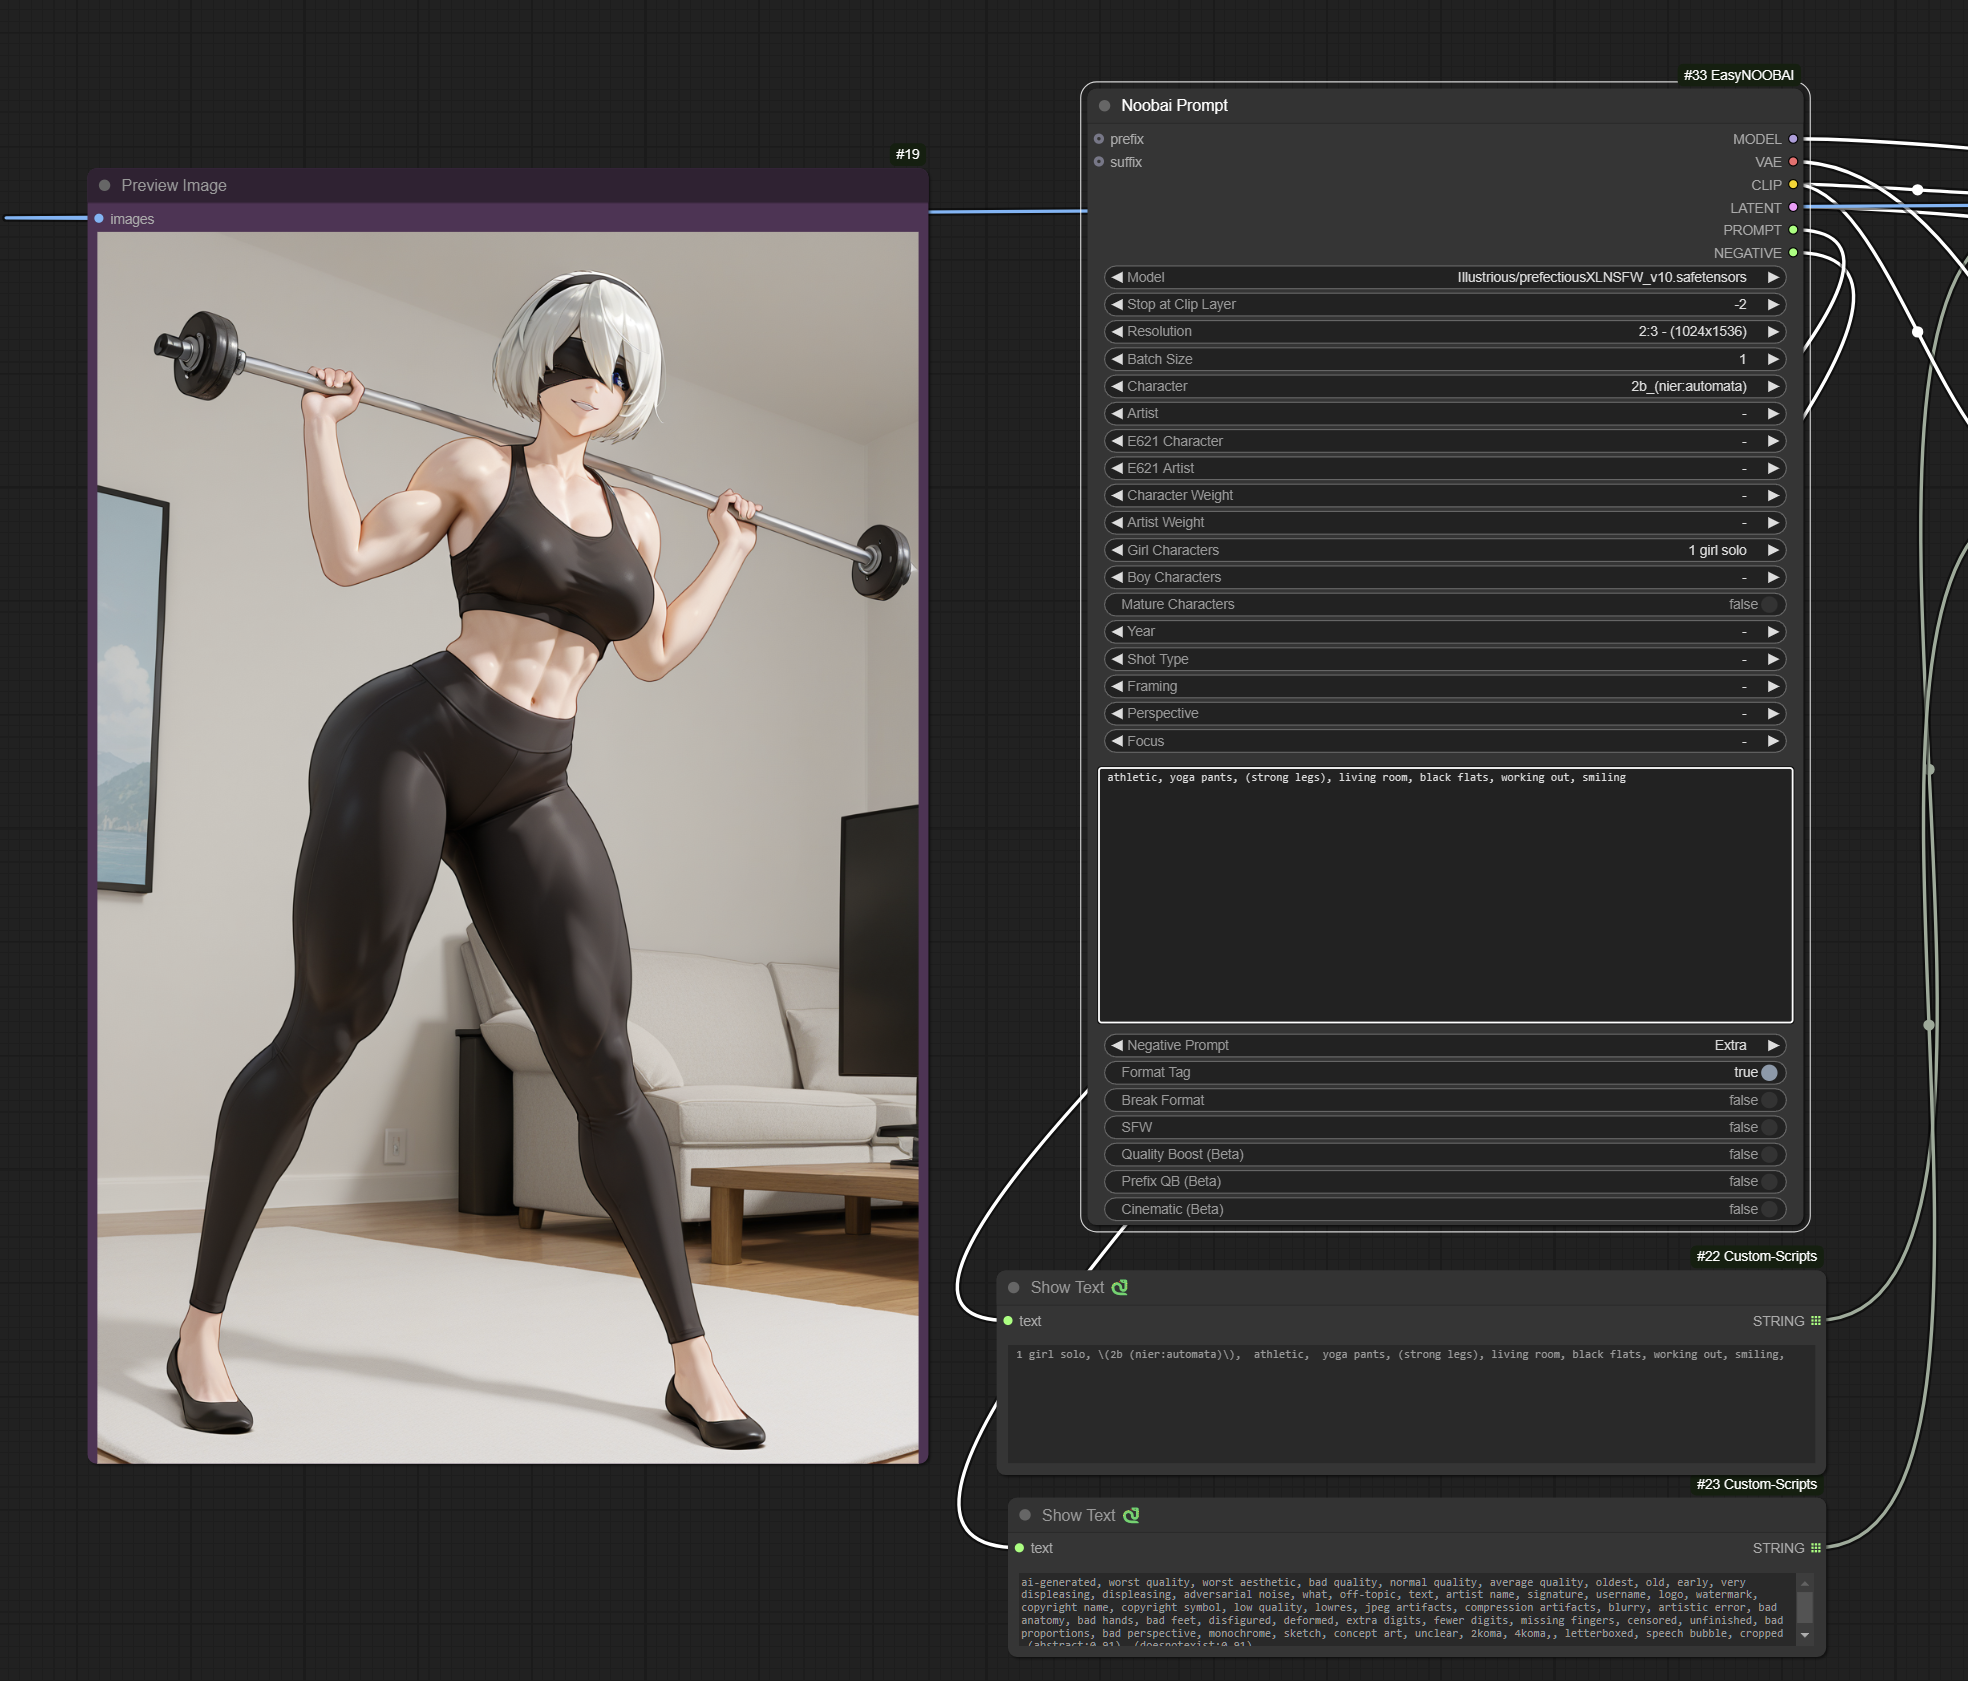Click next arrow on Model selector

(x=1773, y=278)
